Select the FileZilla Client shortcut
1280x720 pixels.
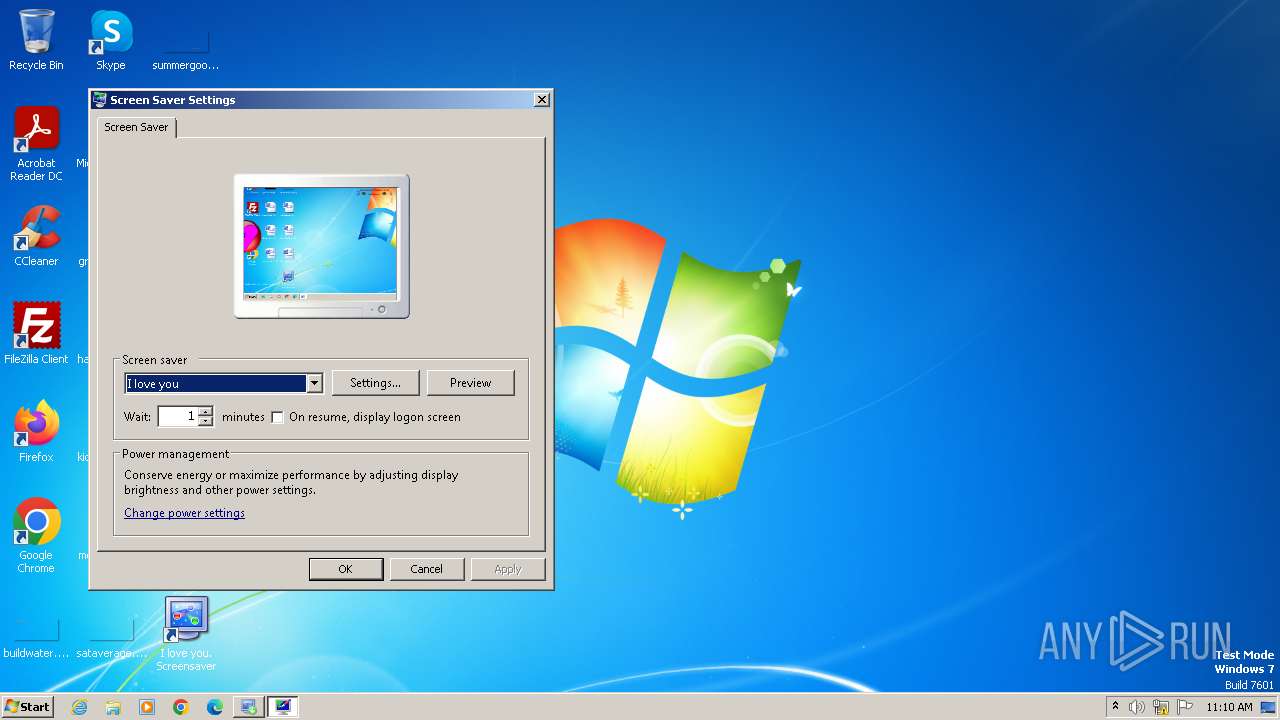click(36, 333)
